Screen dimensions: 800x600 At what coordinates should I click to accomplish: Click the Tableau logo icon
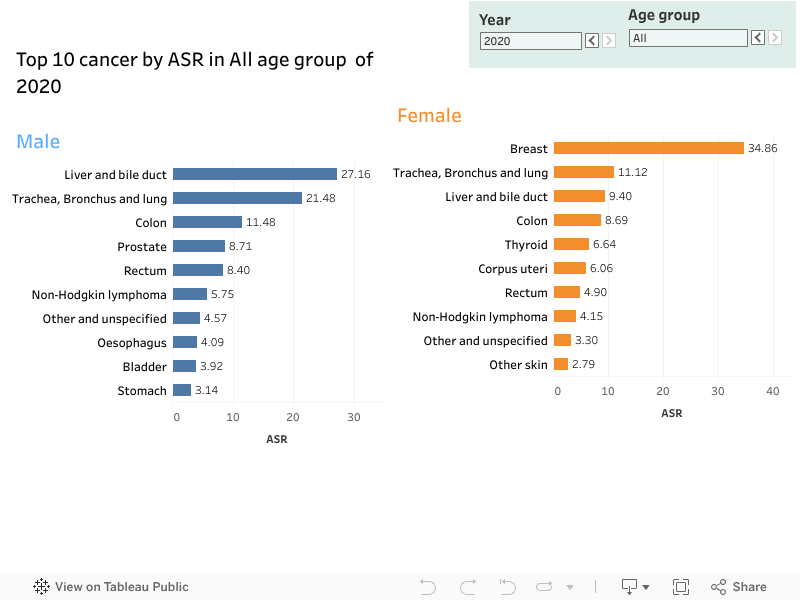pyautogui.click(x=42, y=587)
